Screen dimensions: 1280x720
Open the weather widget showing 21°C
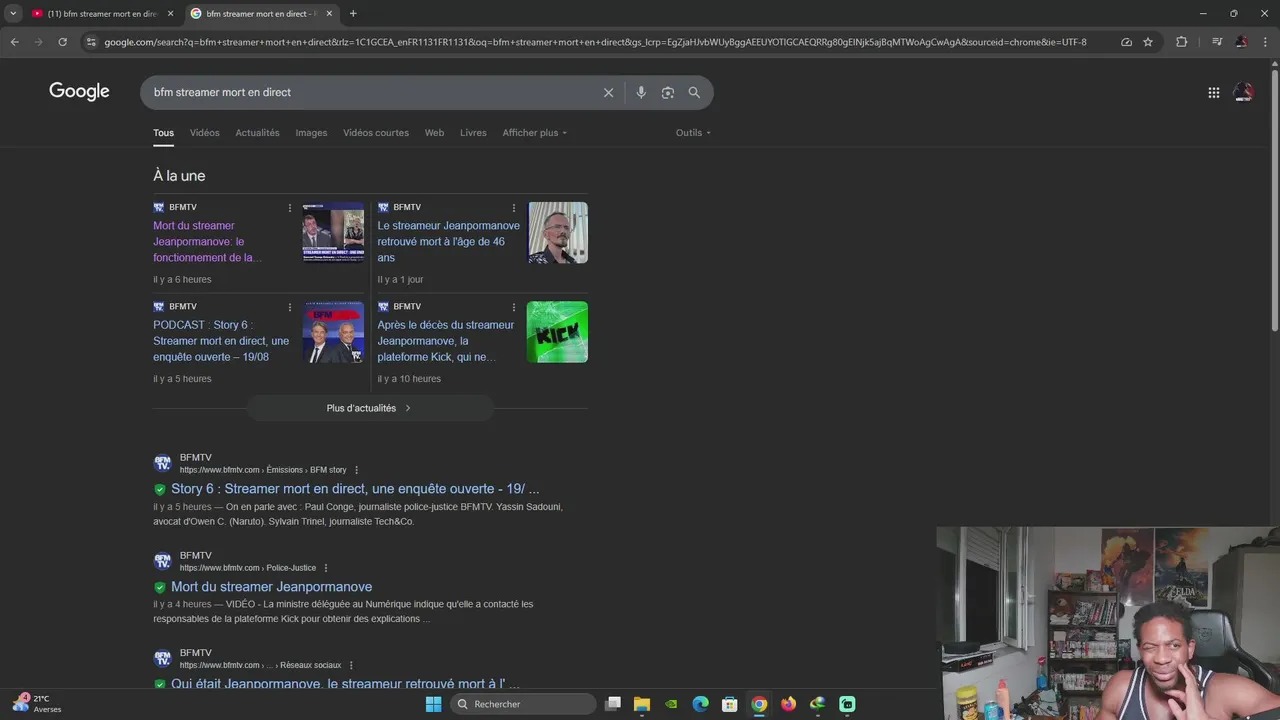(36, 703)
